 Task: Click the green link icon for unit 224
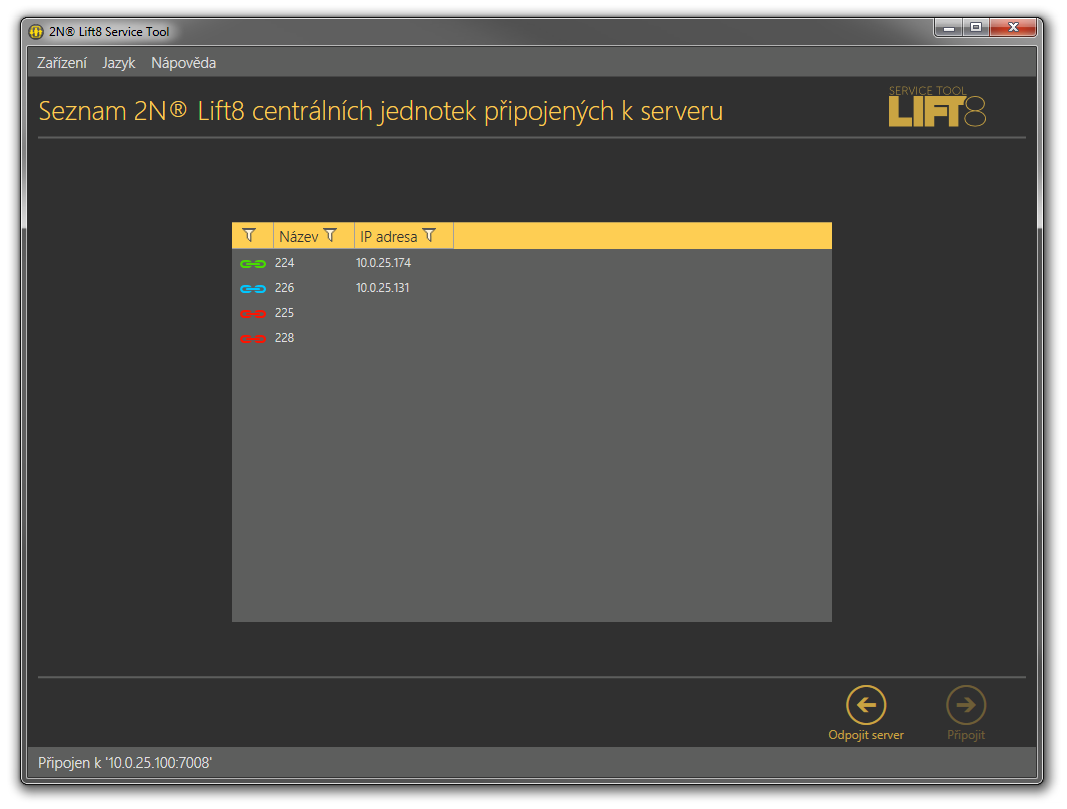pos(252,264)
